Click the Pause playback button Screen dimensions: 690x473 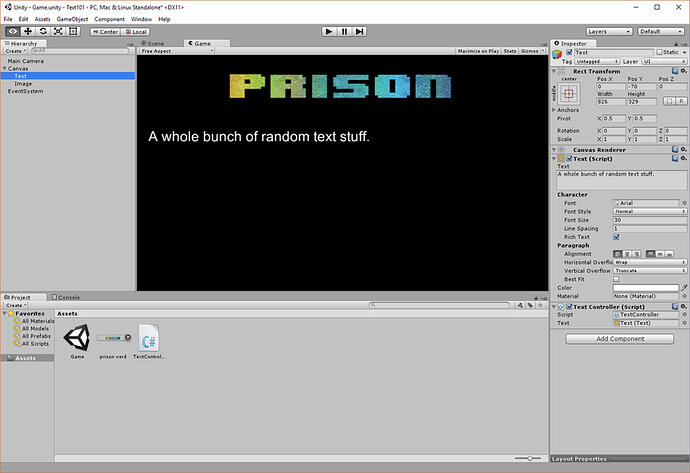click(344, 31)
